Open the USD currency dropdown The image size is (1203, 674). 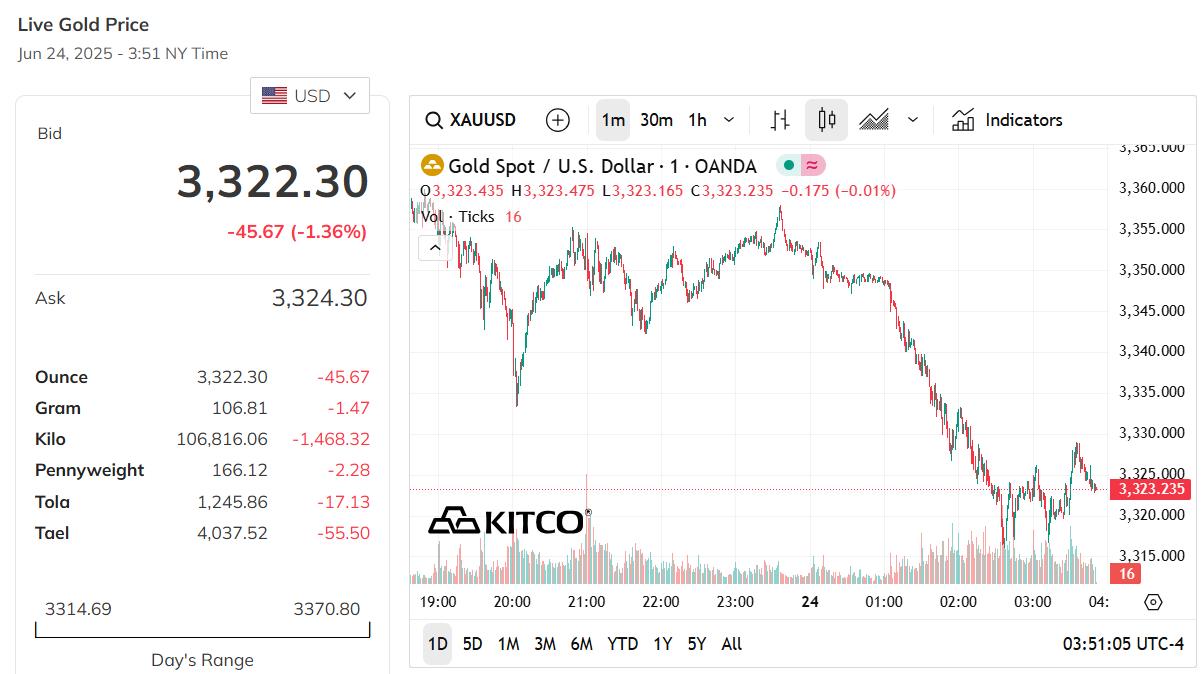click(310, 96)
